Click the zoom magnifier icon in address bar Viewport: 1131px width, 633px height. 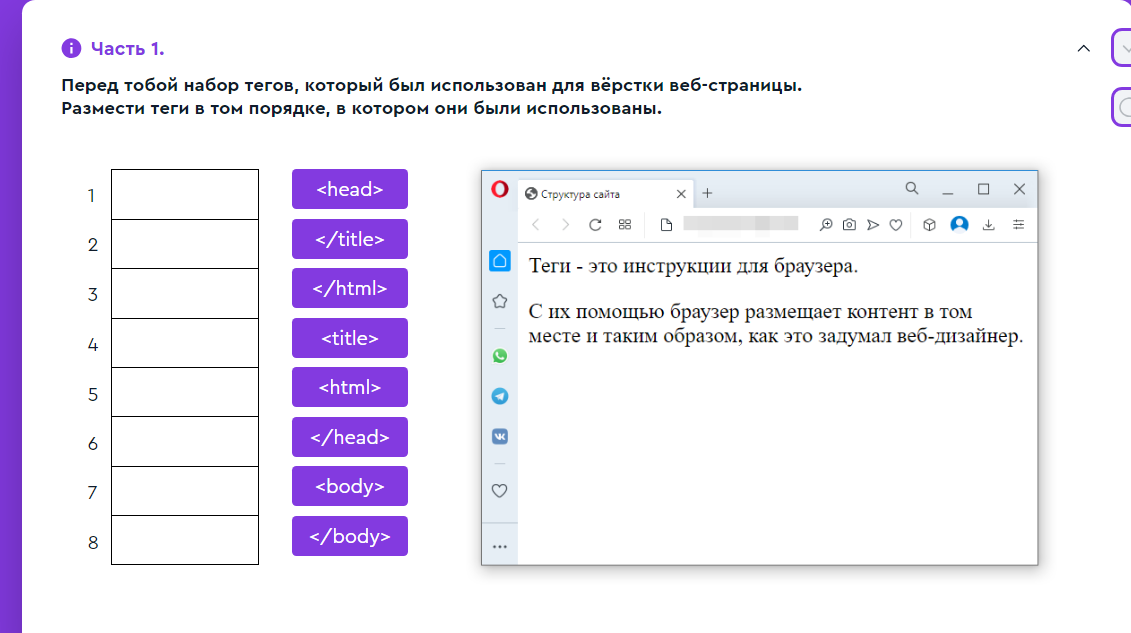click(x=826, y=225)
